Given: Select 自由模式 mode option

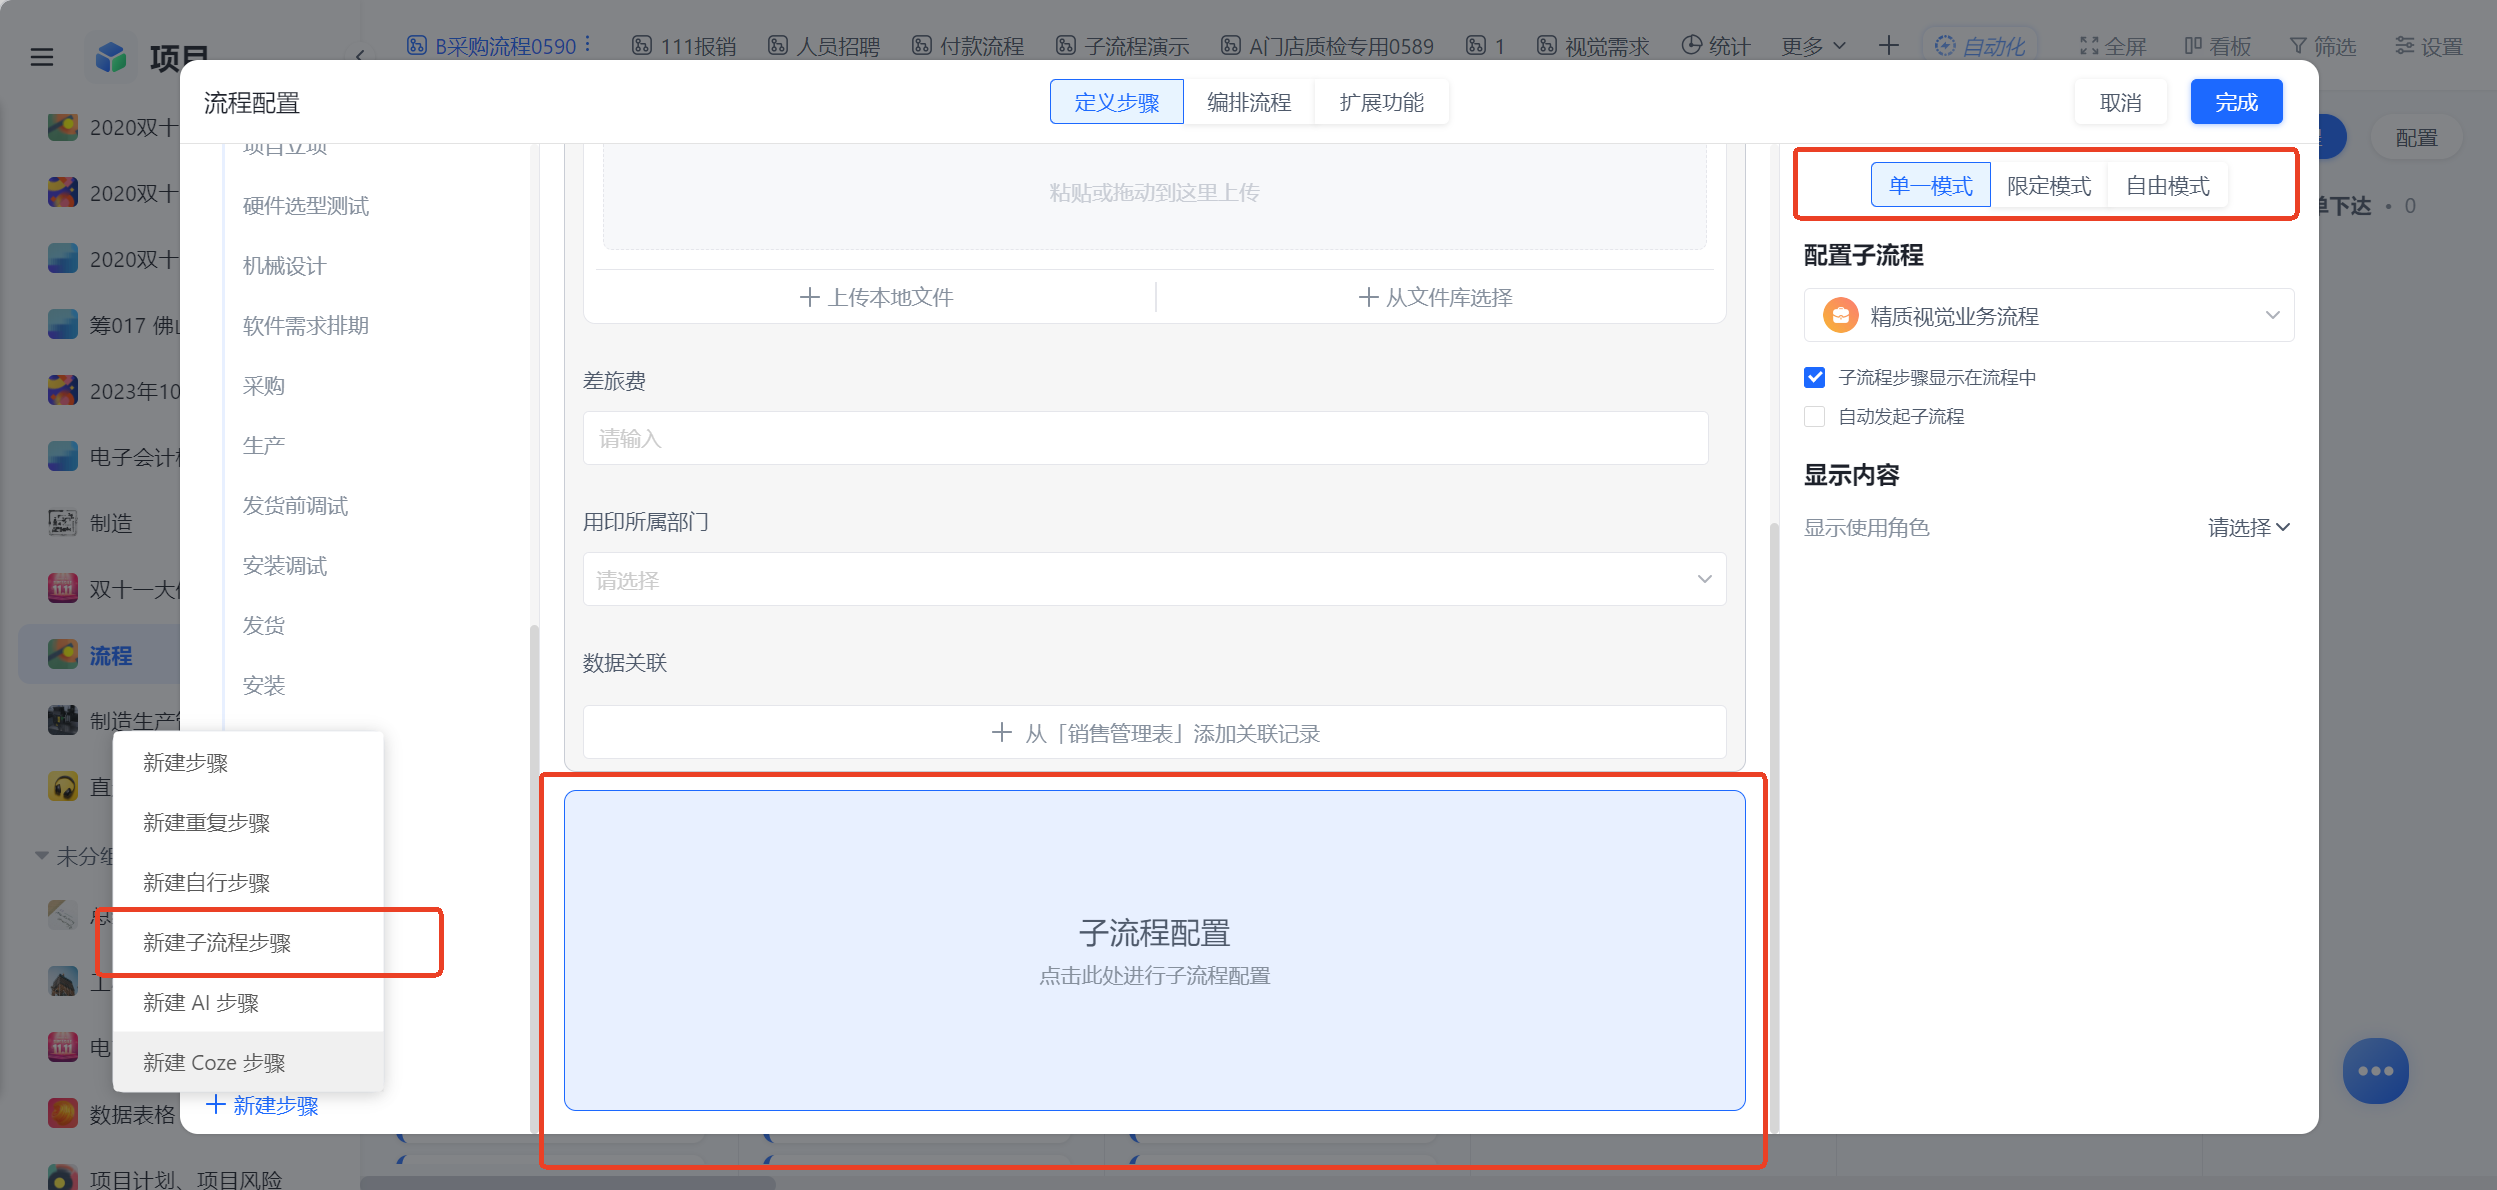Looking at the screenshot, I should pyautogui.click(x=2167, y=186).
